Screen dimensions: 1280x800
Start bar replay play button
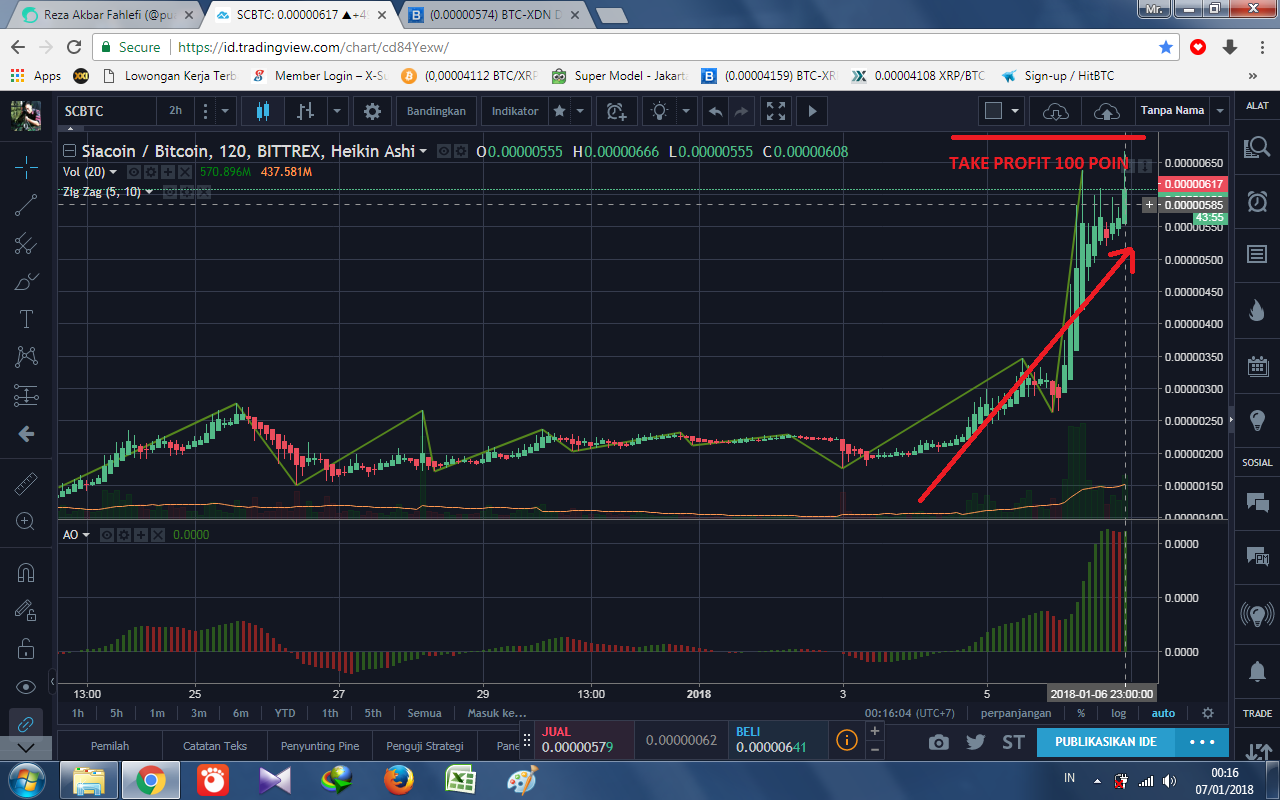pyautogui.click(x=812, y=111)
